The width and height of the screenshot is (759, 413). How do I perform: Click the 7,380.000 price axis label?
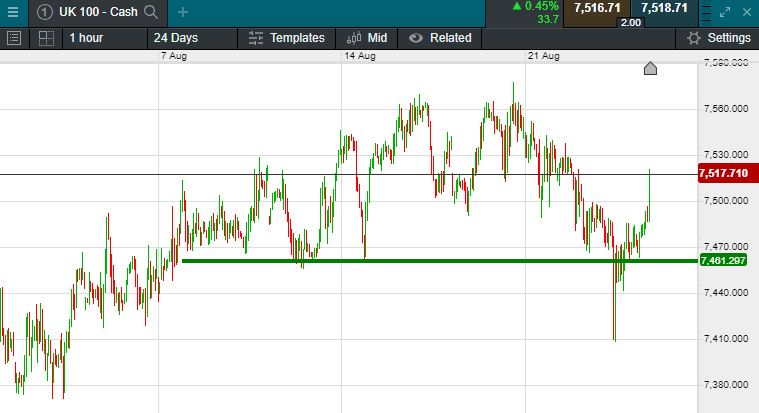point(726,384)
